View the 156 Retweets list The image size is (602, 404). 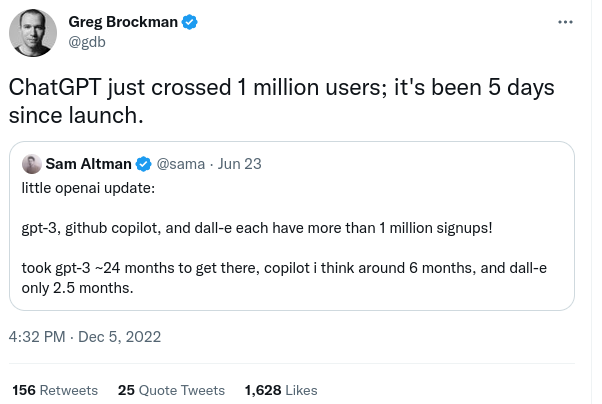coord(55,390)
